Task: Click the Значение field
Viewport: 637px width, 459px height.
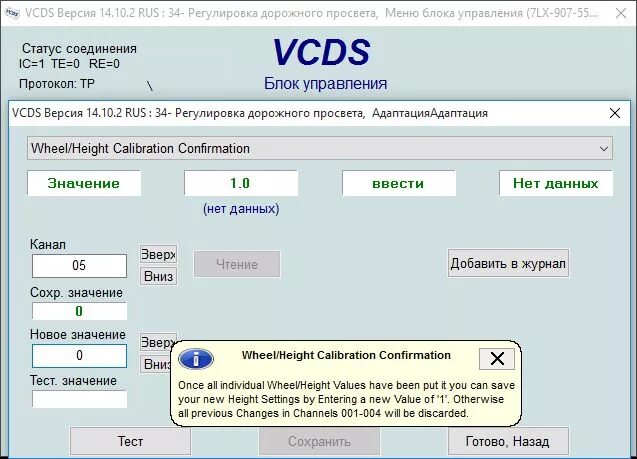Action: 84,183
